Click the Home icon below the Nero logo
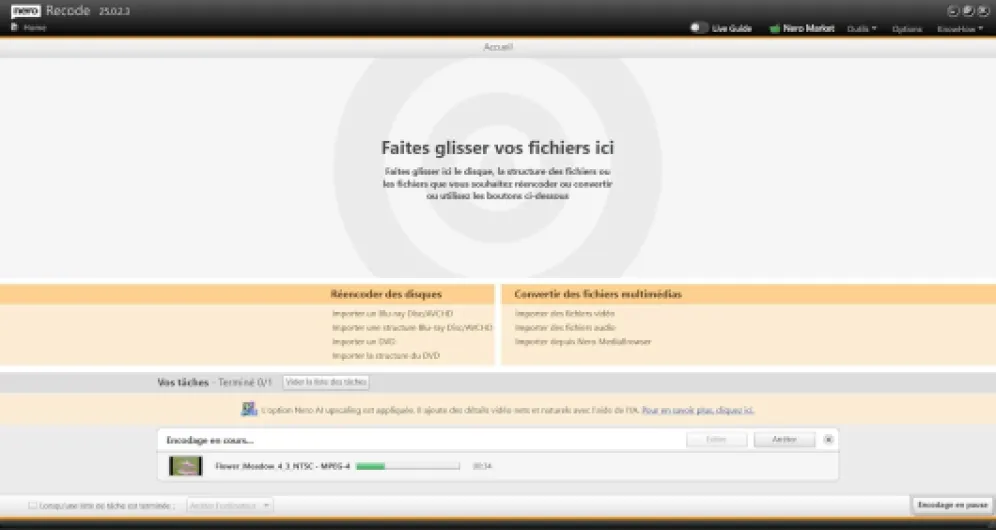Screen dimensions: 996x530 click(15, 27)
